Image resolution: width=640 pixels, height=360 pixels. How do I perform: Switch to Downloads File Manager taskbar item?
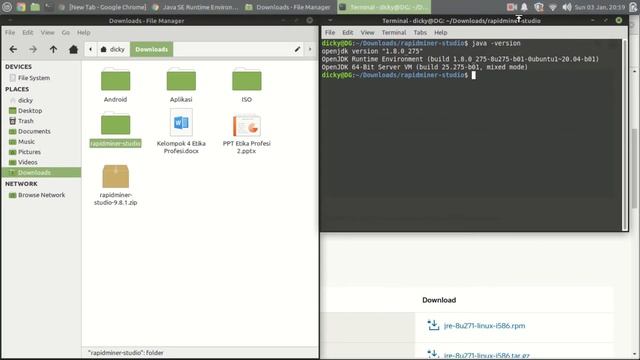pyautogui.click(x=289, y=7)
